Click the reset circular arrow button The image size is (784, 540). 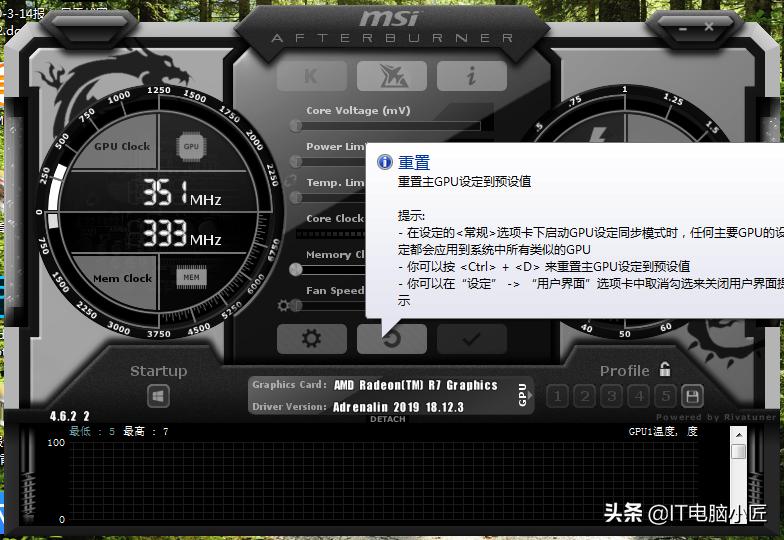pos(392,338)
